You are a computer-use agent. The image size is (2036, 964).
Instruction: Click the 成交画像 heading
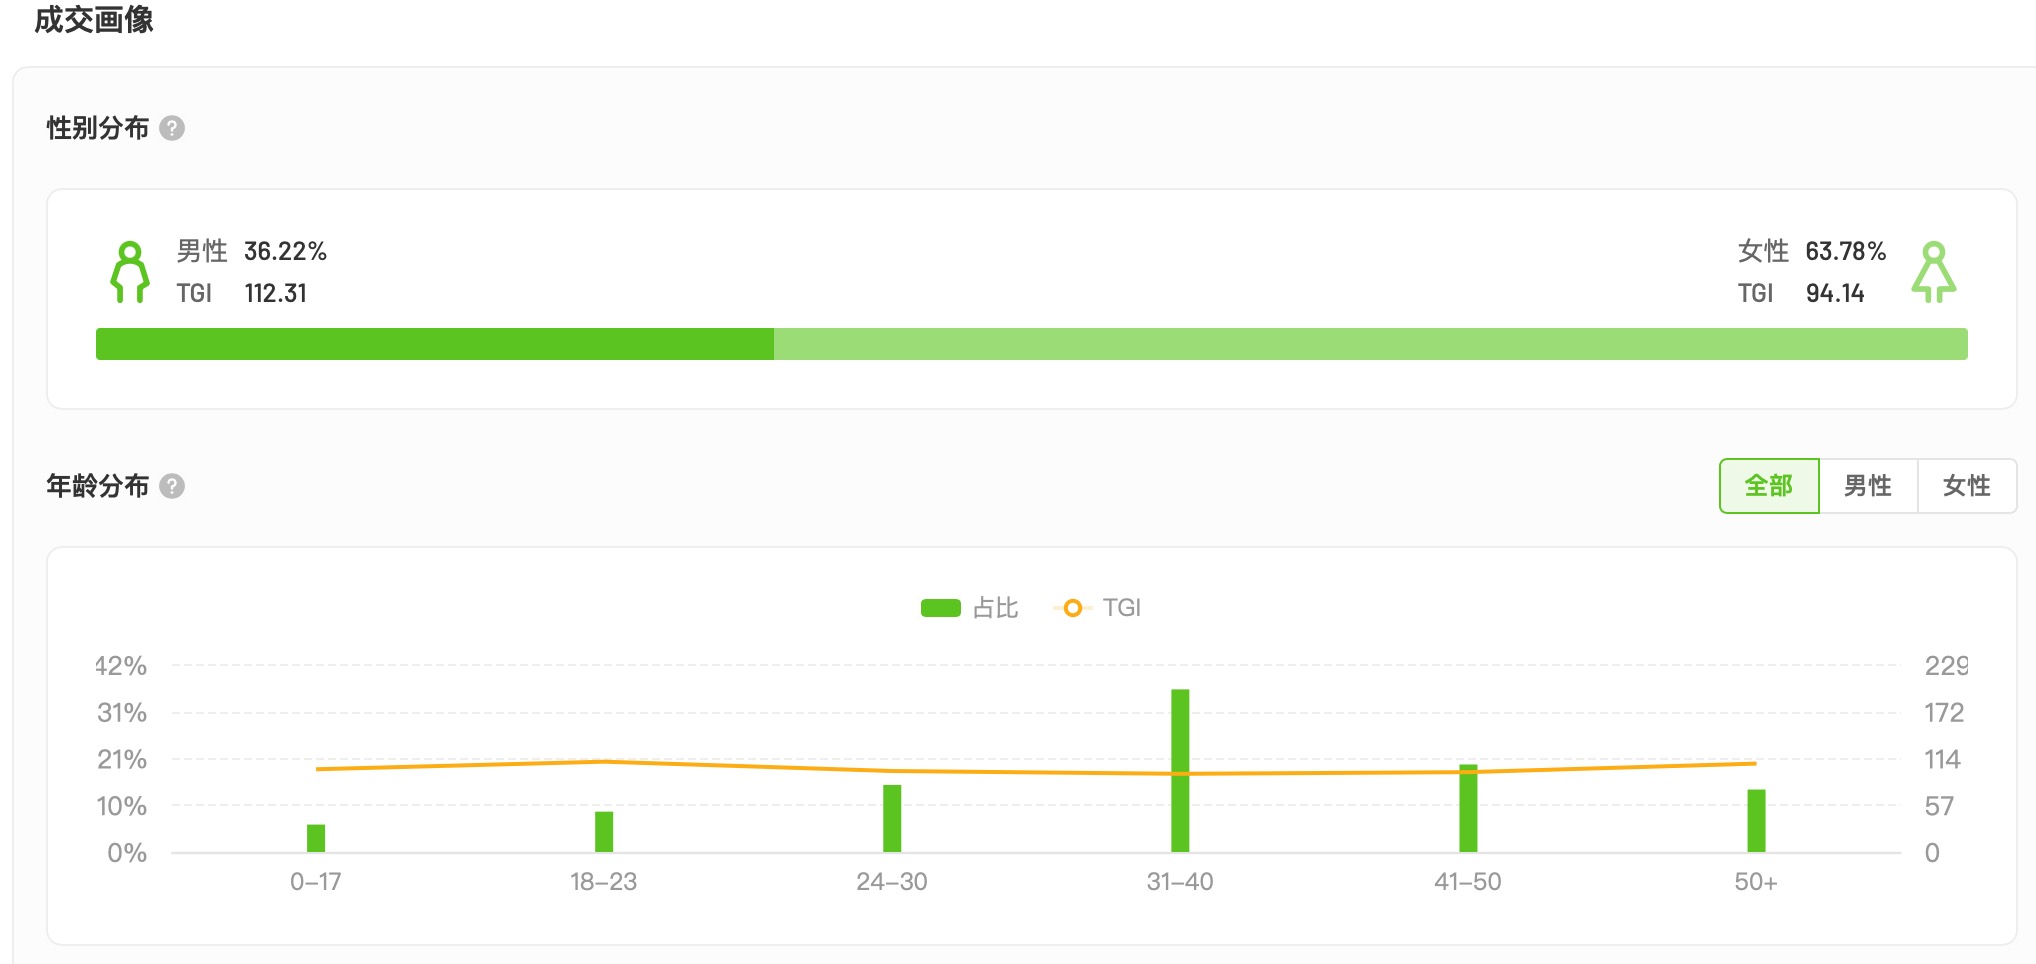94,20
